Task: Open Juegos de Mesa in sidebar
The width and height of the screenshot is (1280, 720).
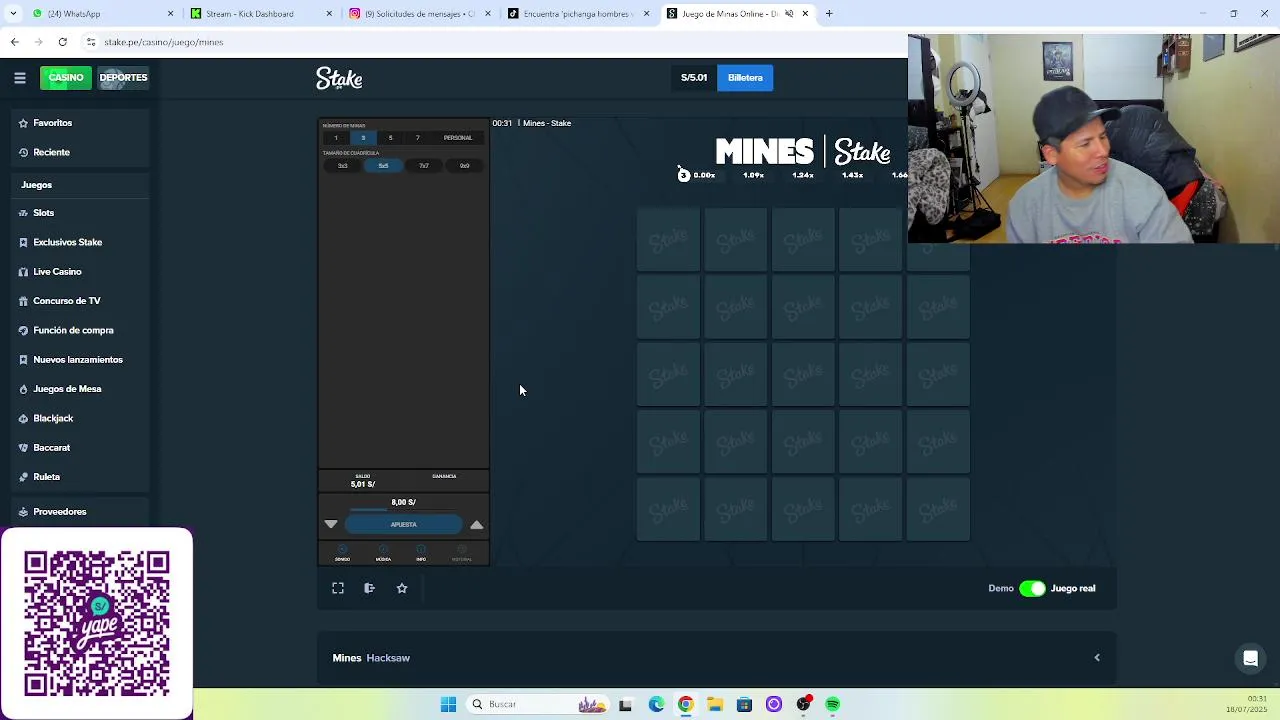Action: pyautogui.click(x=67, y=389)
